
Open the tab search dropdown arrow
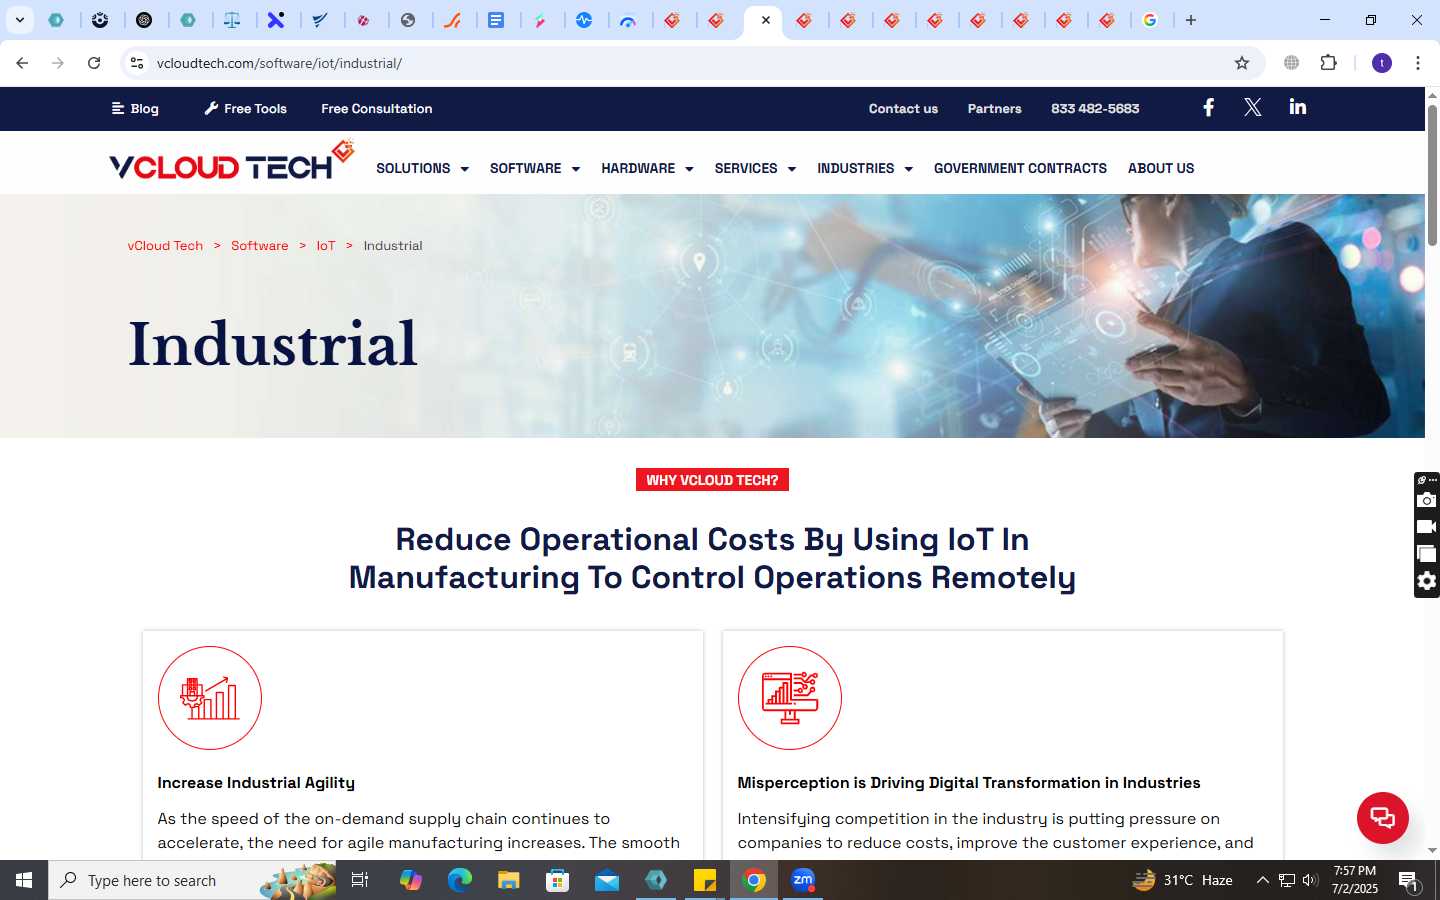[19, 20]
